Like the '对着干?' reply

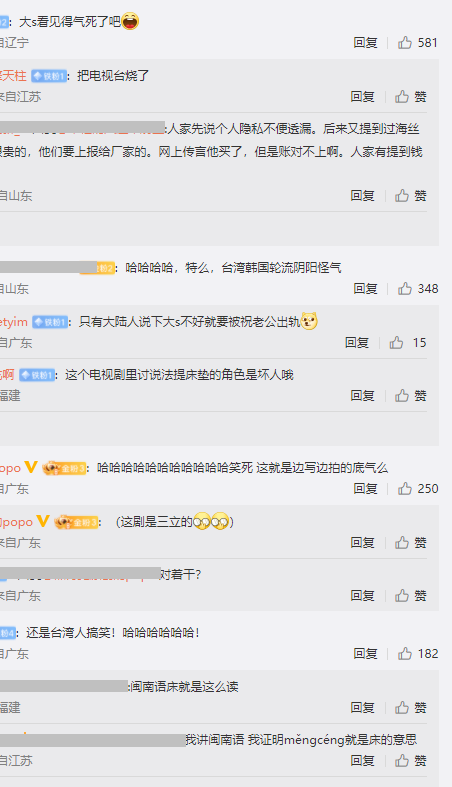[x=410, y=596]
